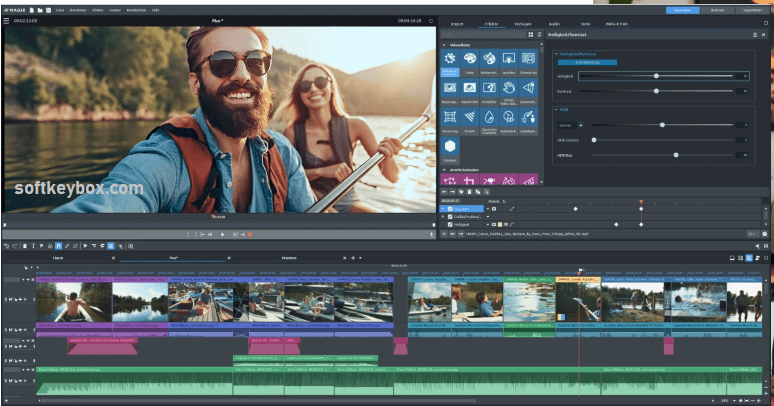This screenshot has height=406, width=774.
Task: Select the Farbe effect with palette icon
Action: click(x=469, y=63)
